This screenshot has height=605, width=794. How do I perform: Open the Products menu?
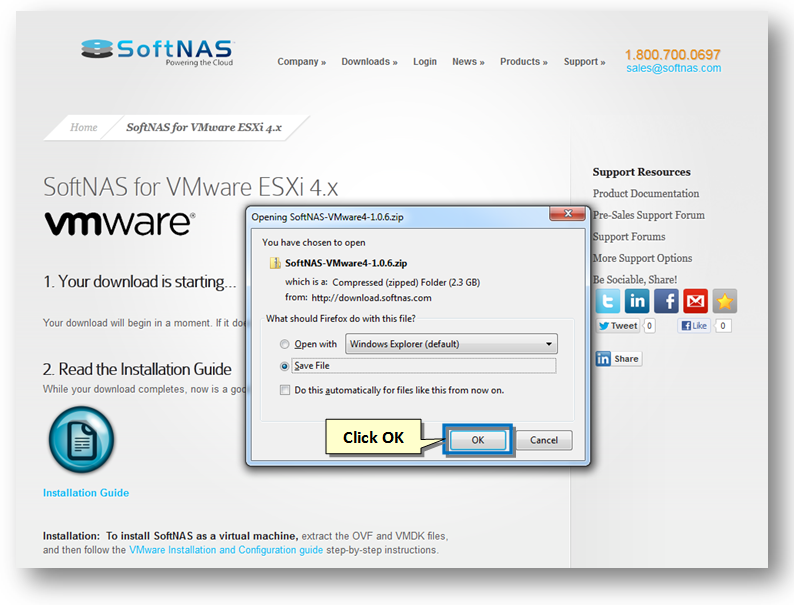tap(524, 62)
